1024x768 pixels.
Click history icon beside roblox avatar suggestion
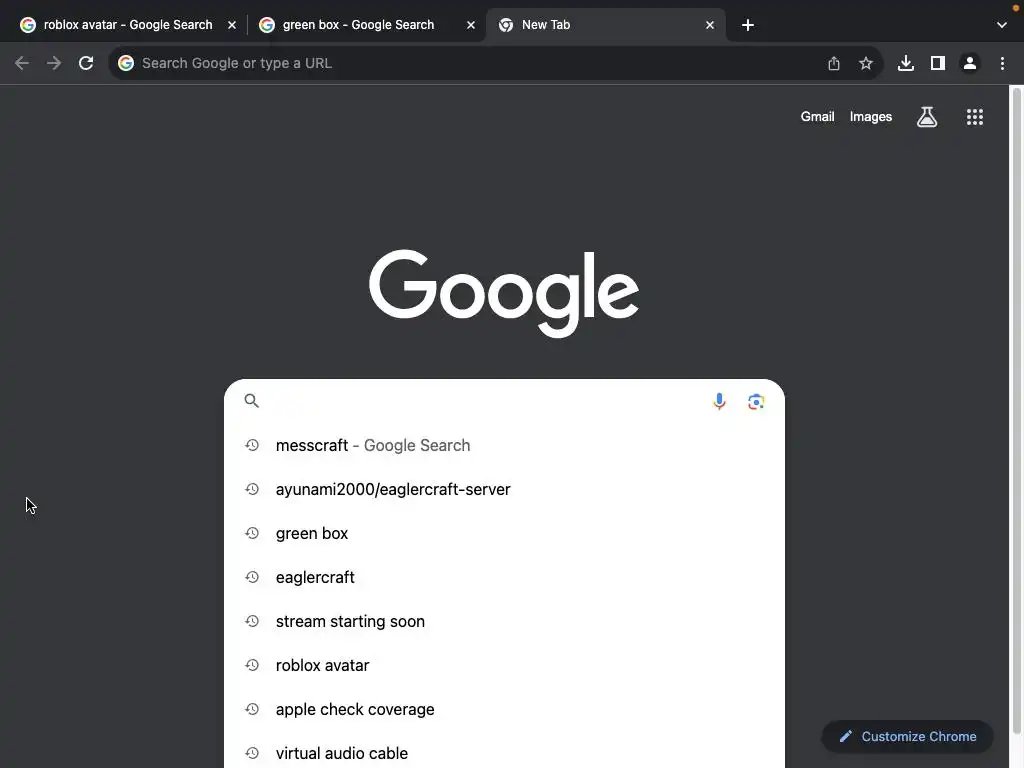tap(252, 665)
